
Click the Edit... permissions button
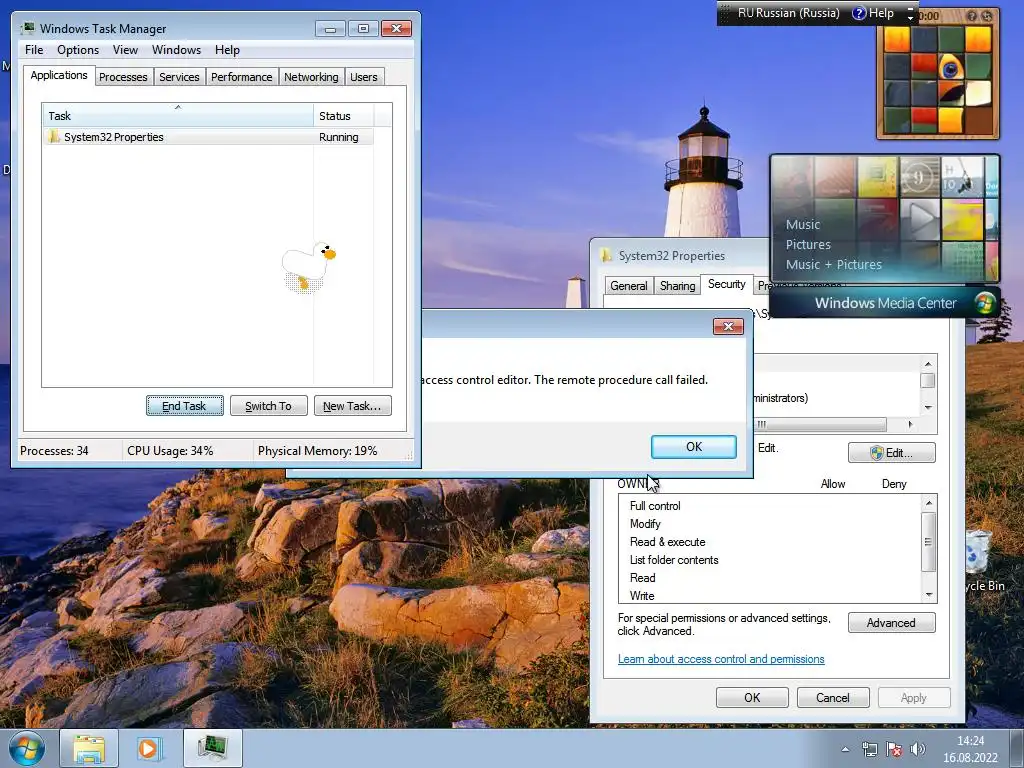pos(891,453)
